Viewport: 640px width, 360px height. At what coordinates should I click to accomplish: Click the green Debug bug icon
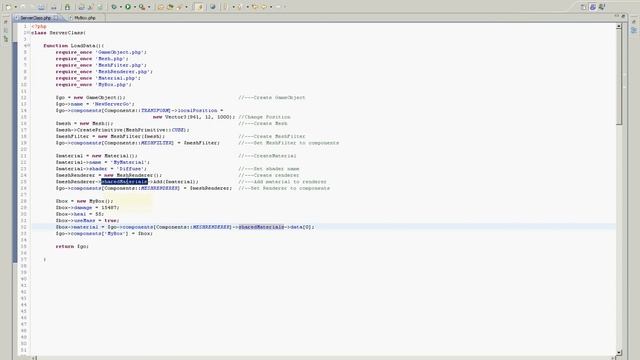pos(114,7)
